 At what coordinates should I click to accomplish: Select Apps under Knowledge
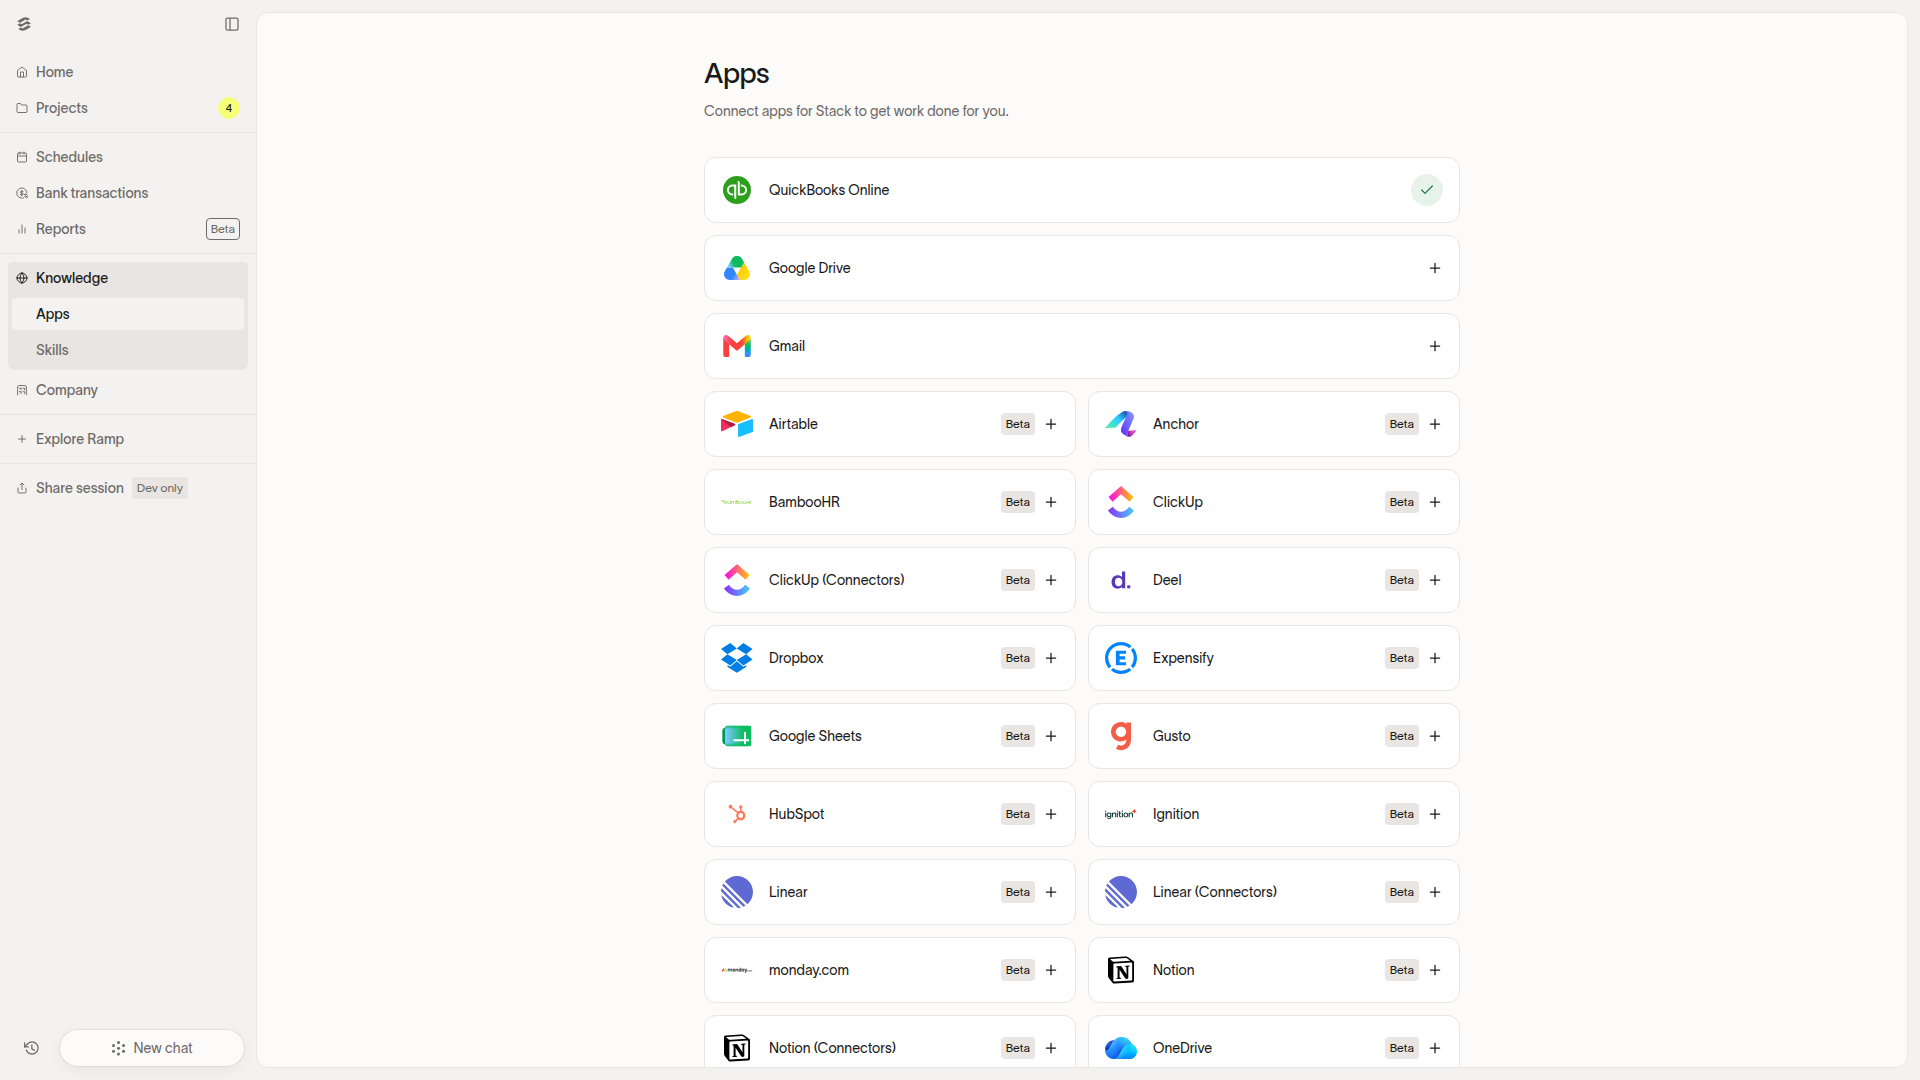(x=128, y=314)
